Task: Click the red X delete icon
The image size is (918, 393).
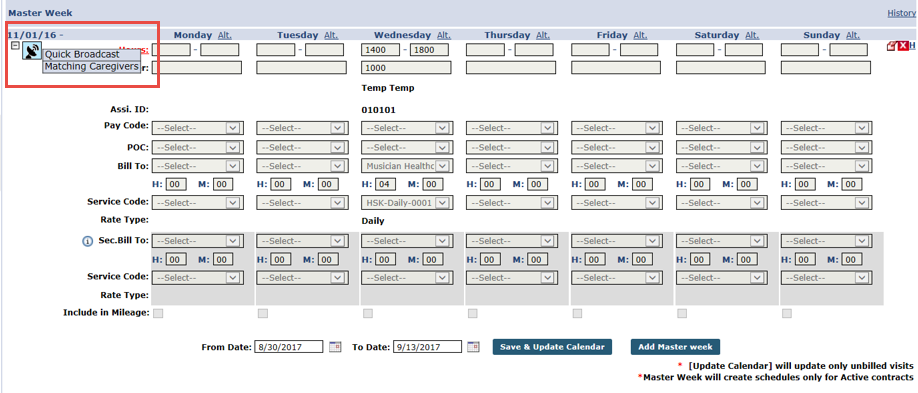Action: (x=902, y=47)
